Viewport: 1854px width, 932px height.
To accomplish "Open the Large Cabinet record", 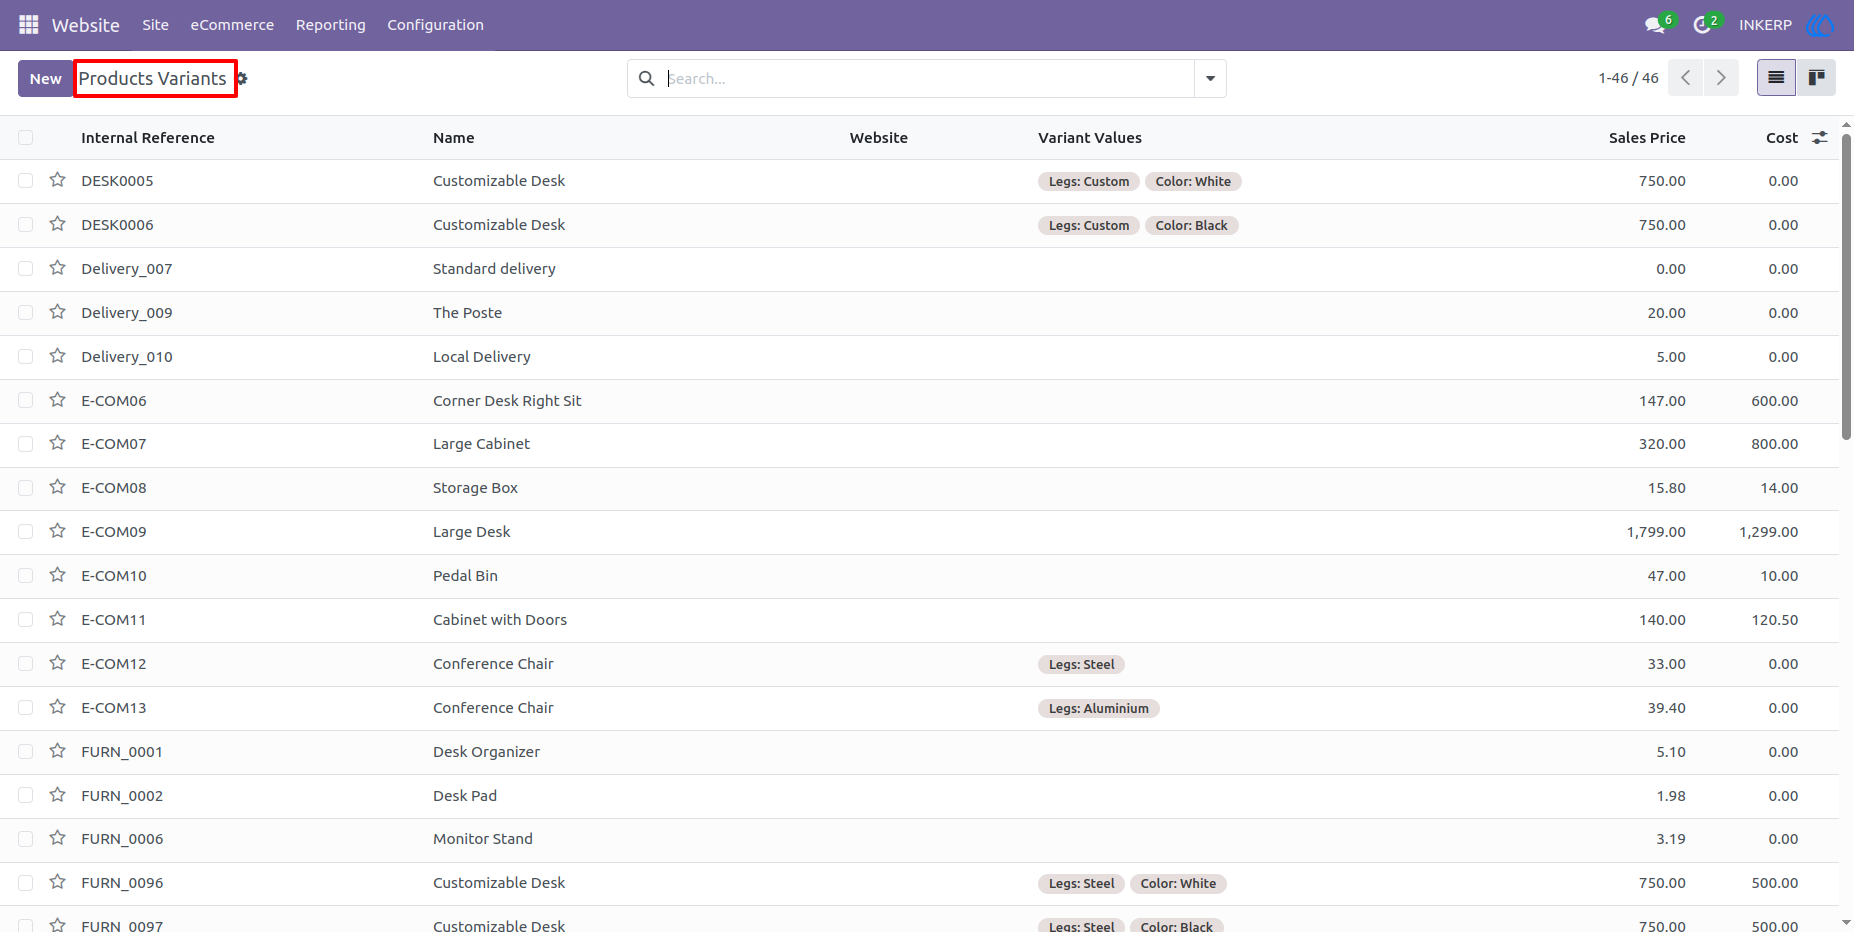I will point(481,444).
